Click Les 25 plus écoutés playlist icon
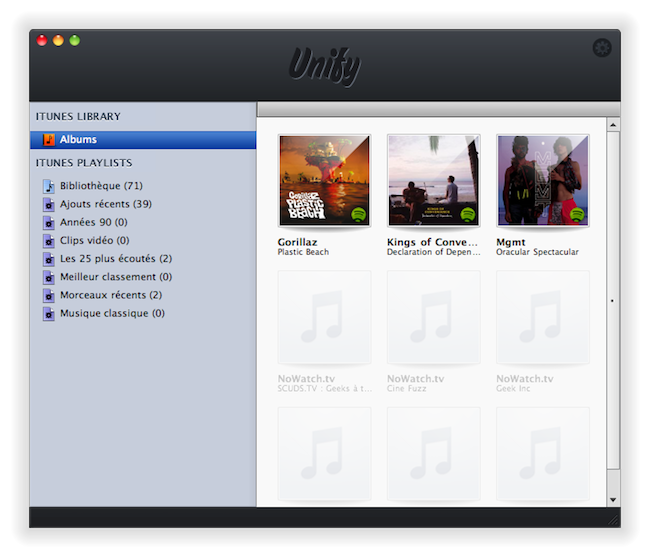 pos(49,259)
